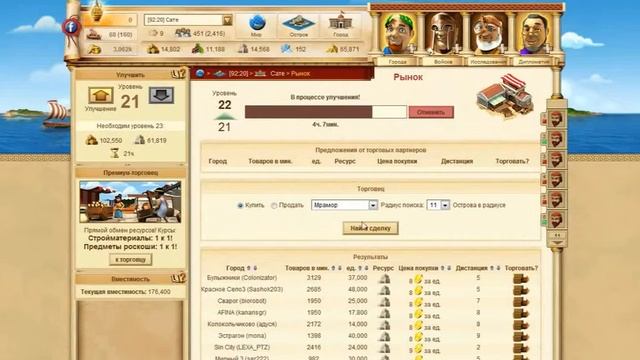Click the ambrosia amphora icon
The height and width of the screenshot is (360, 640).
[96, 11]
